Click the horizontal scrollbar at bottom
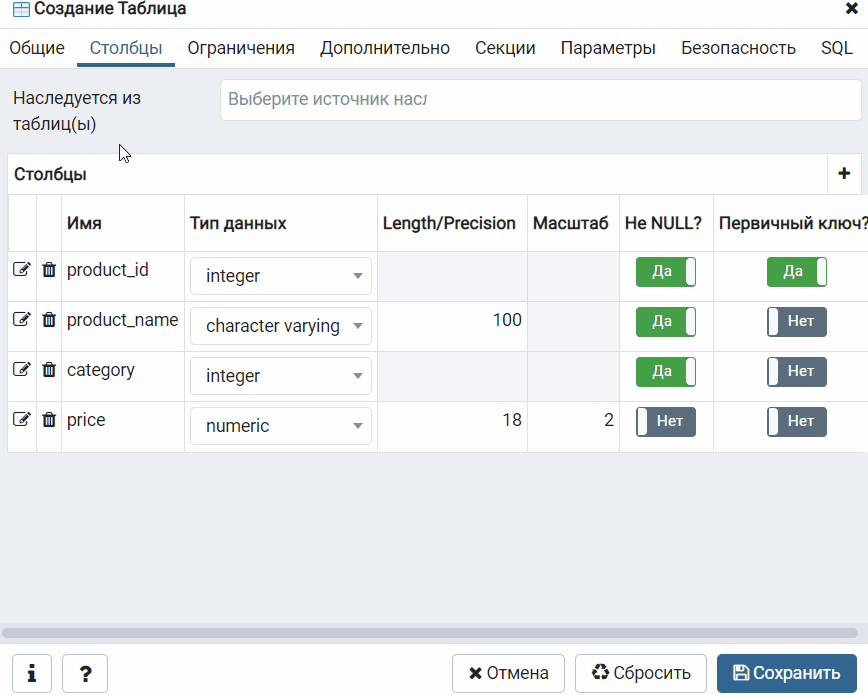Image resolution: width=868 pixels, height=695 pixels. pyautogui.click(x=430, y=633)
